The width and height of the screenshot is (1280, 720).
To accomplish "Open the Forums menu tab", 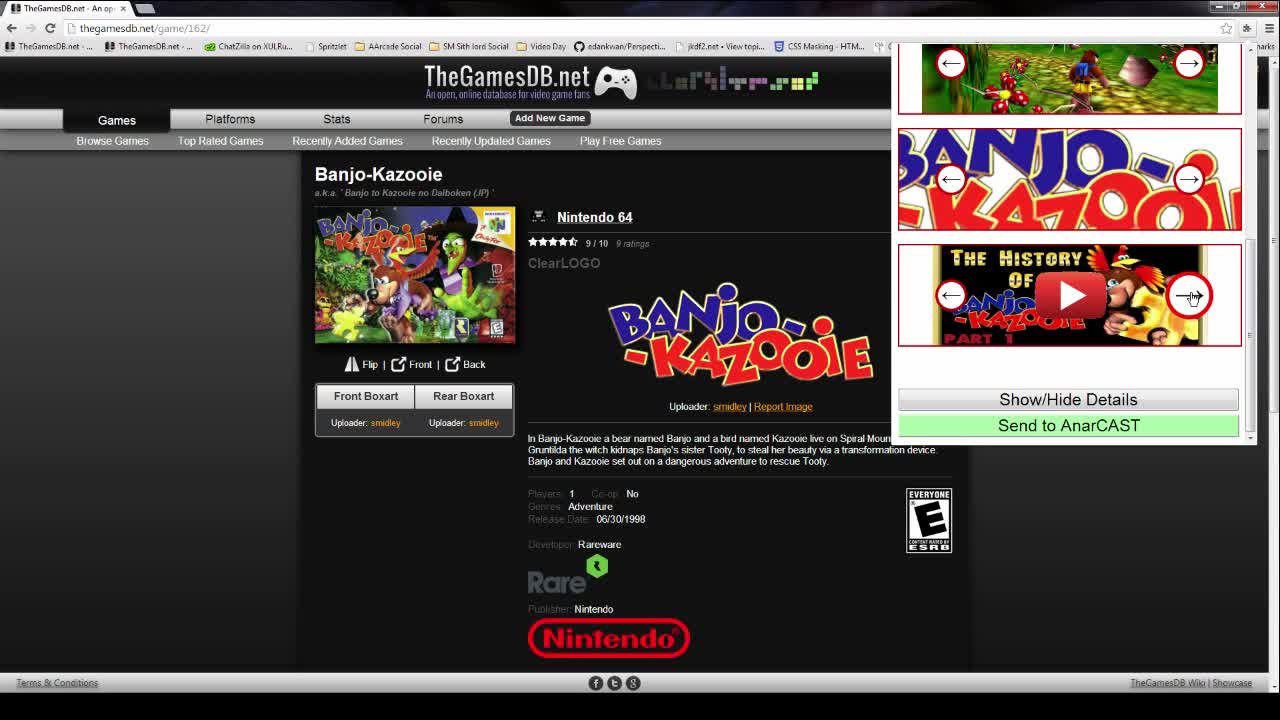I will point(443,119).
